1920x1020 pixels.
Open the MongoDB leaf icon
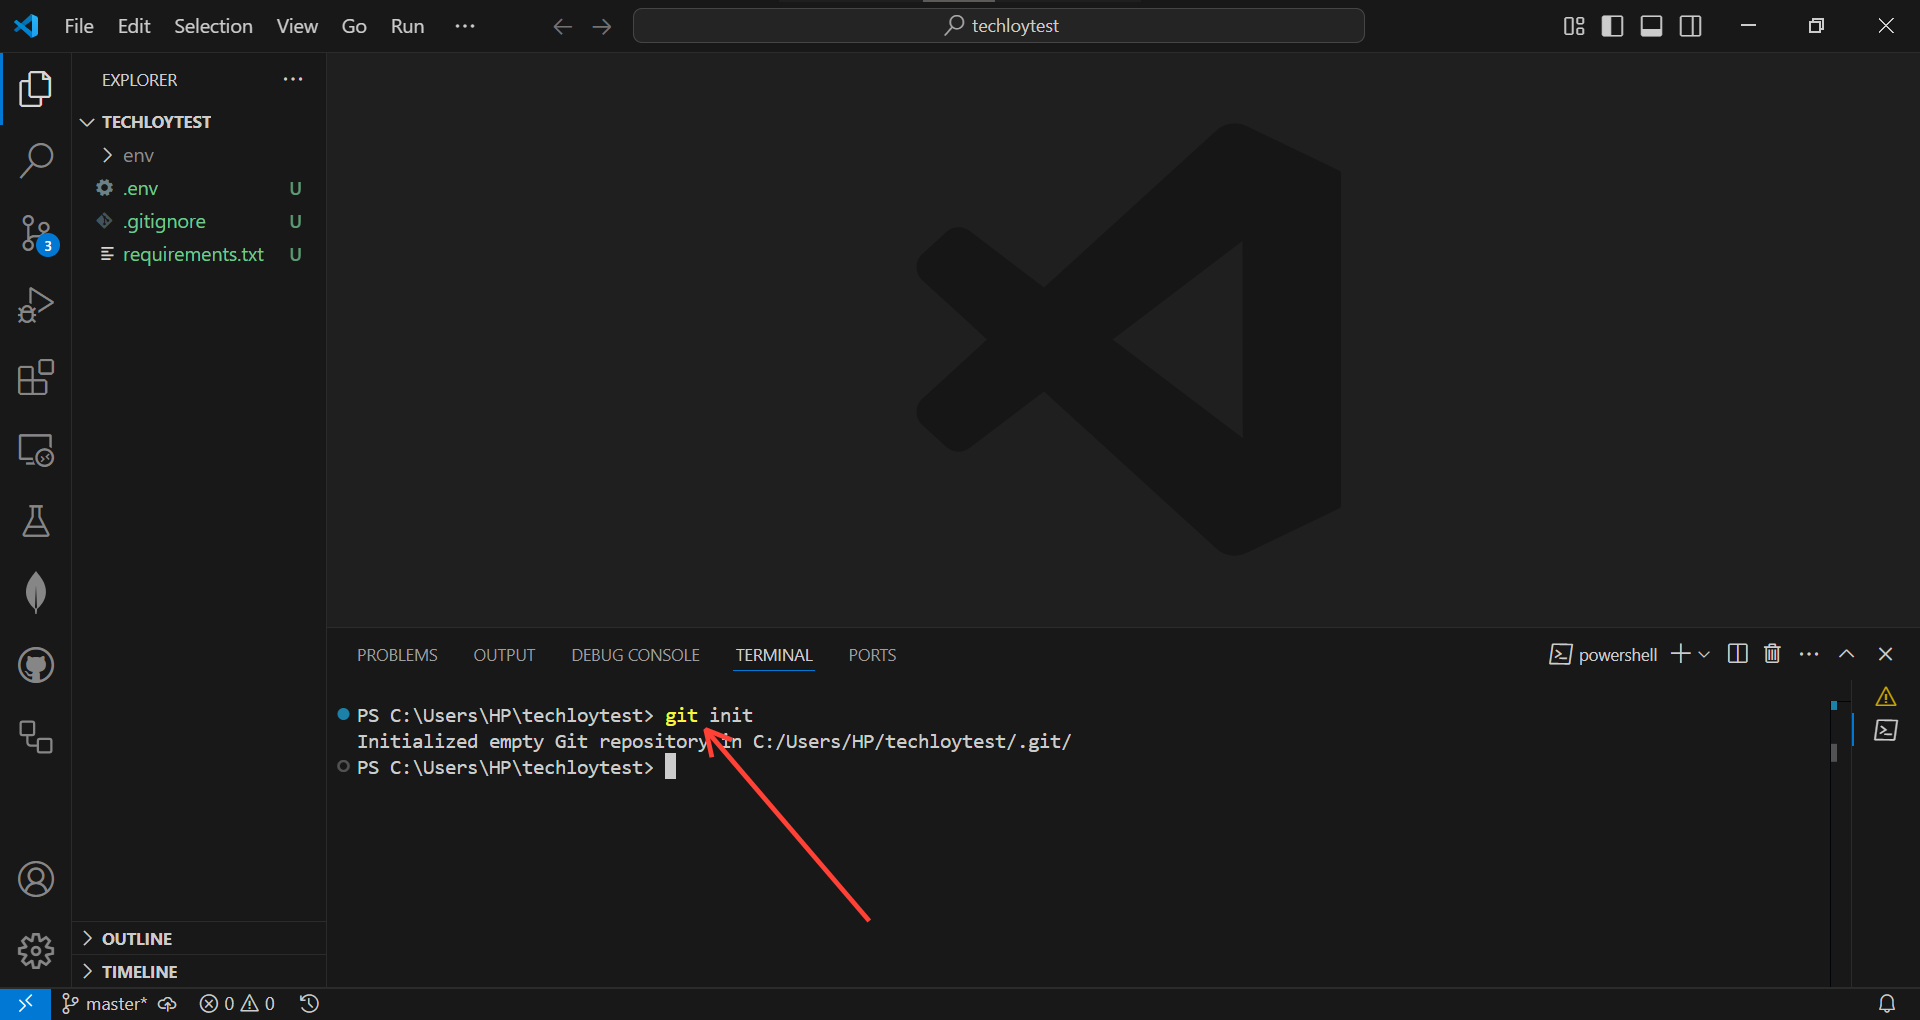click(x=36, y=592)
